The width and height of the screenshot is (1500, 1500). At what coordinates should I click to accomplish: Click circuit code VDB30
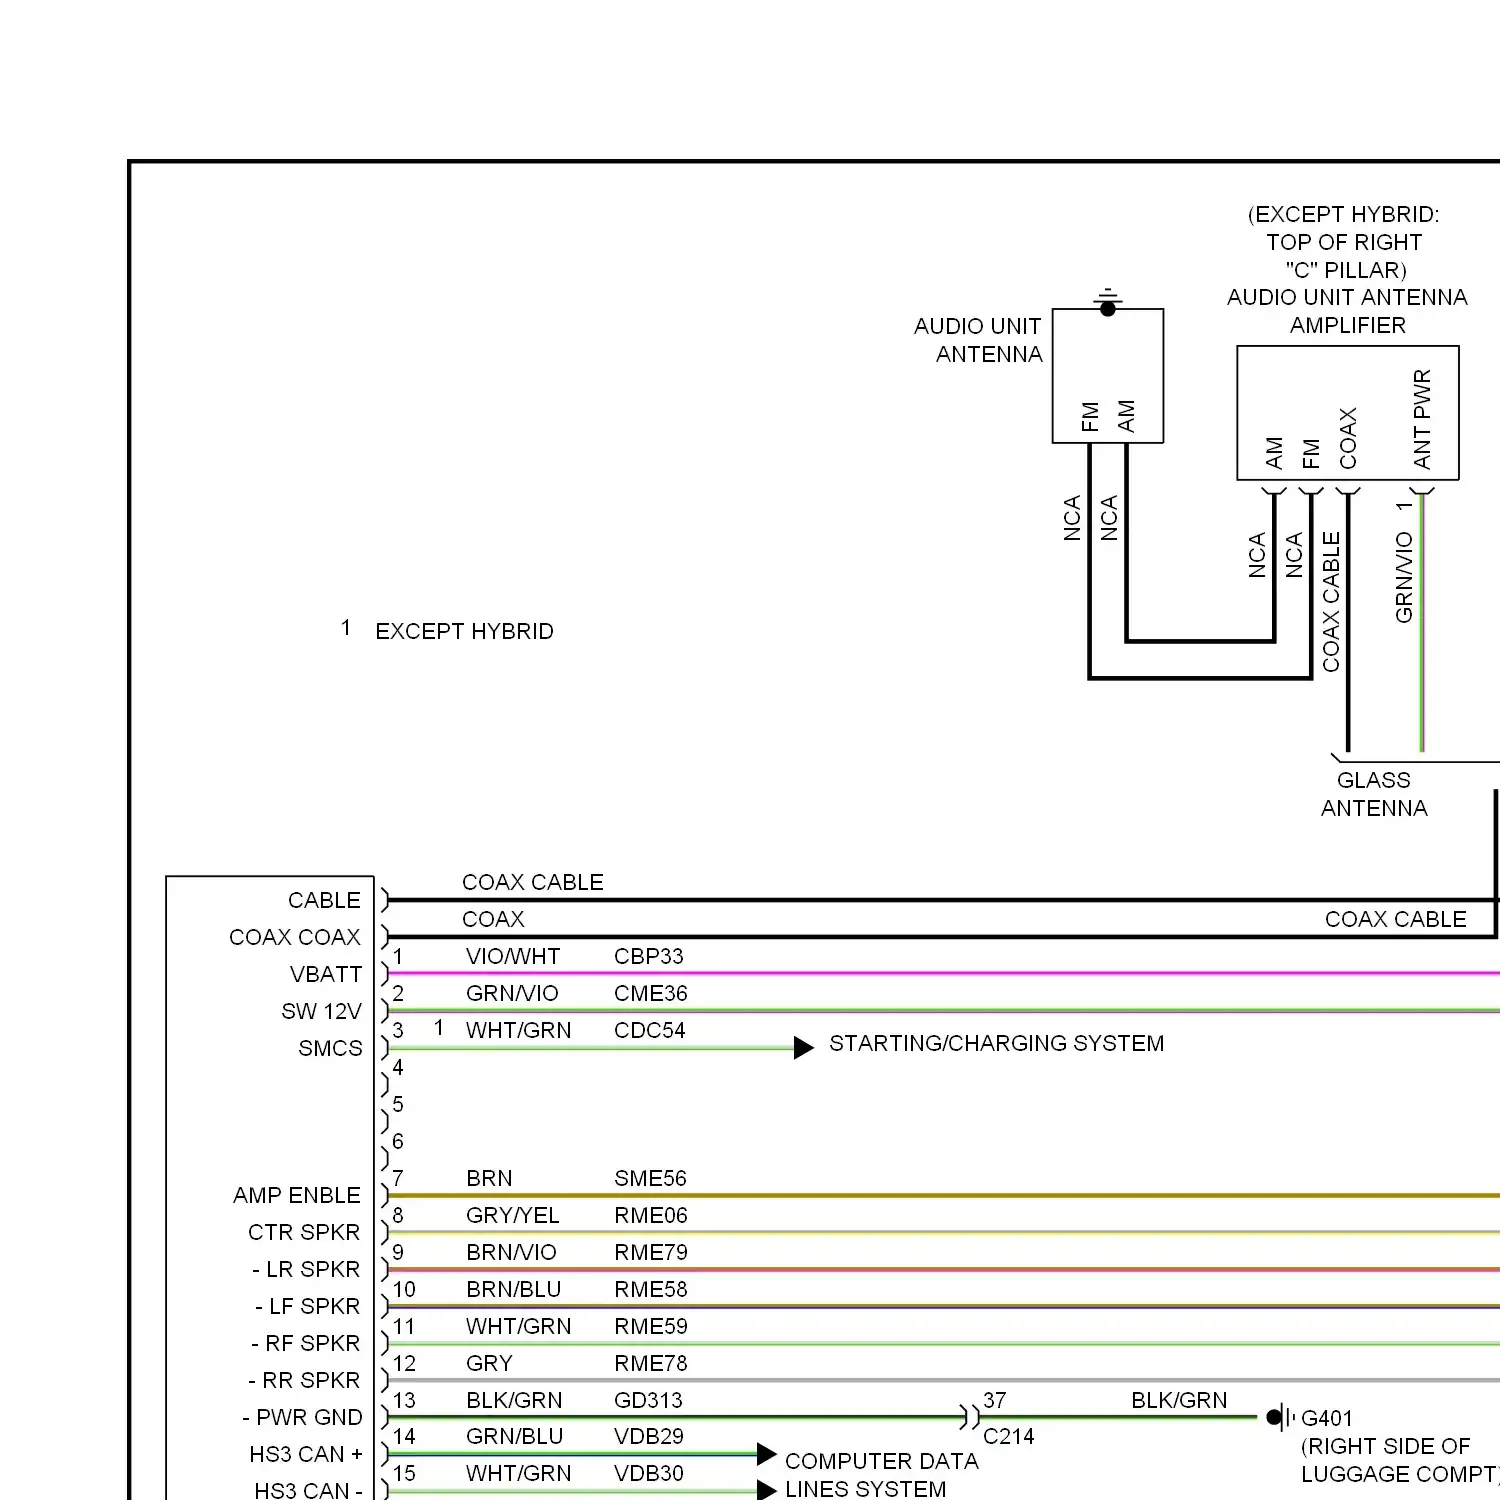649,1473
